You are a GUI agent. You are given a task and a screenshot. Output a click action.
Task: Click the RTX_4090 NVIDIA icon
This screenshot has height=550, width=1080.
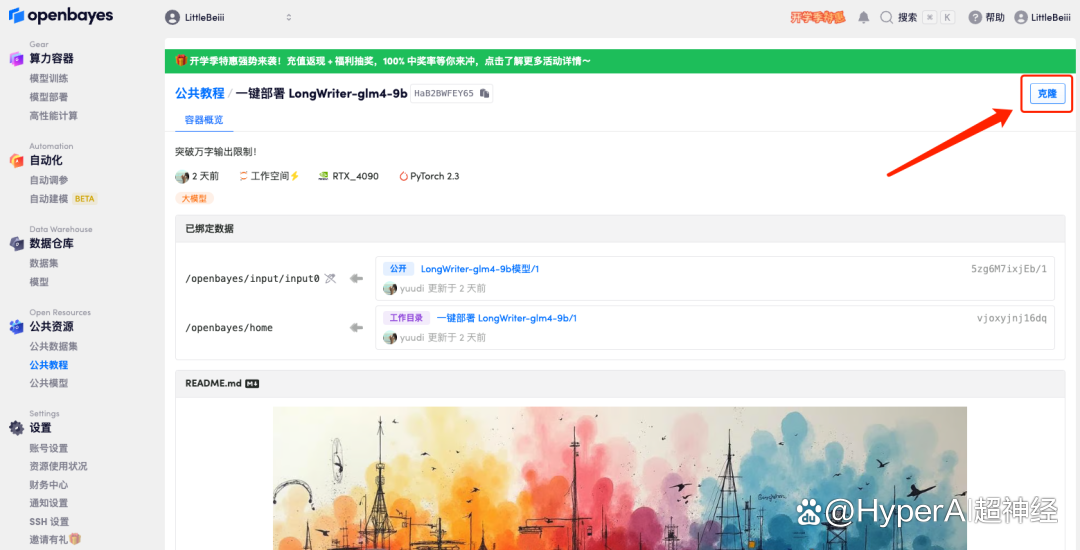[x=323, y=176]
